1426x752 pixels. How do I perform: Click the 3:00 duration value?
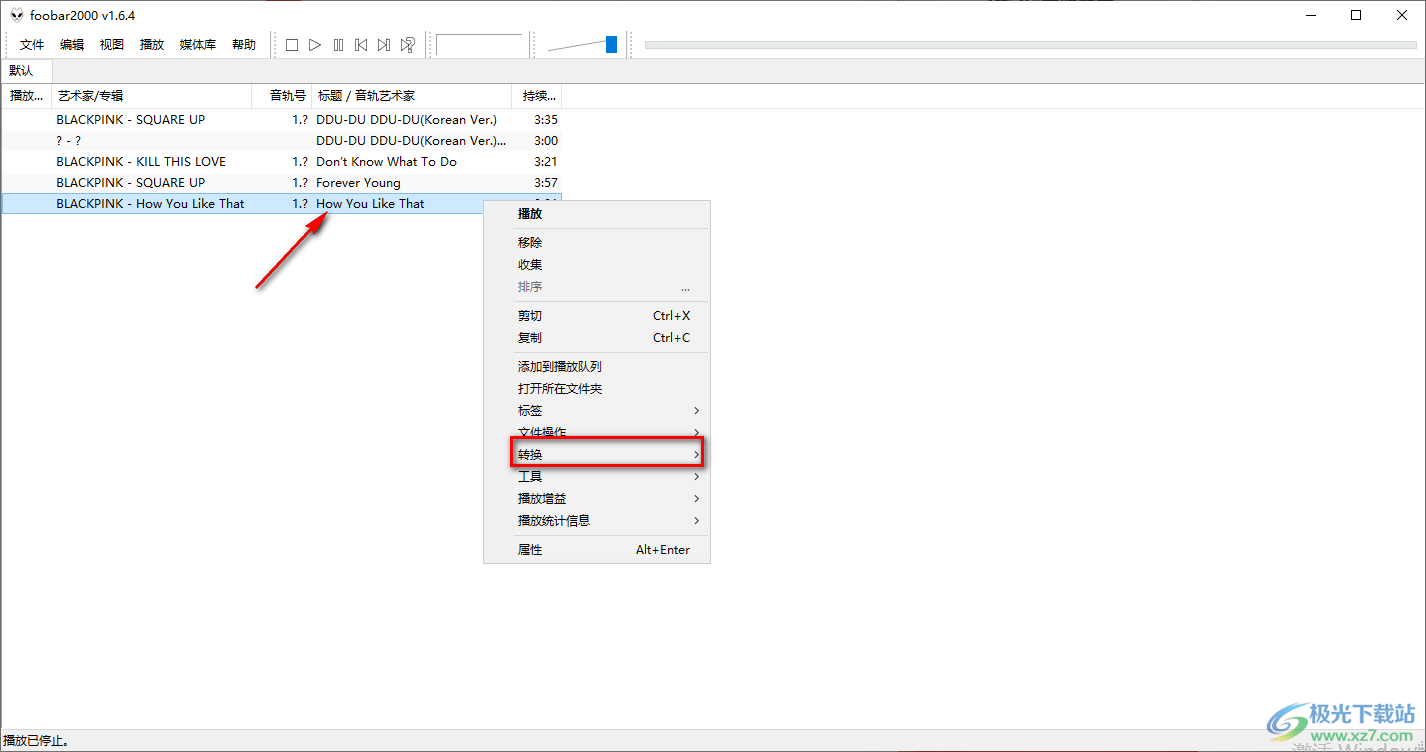(546, 141)
